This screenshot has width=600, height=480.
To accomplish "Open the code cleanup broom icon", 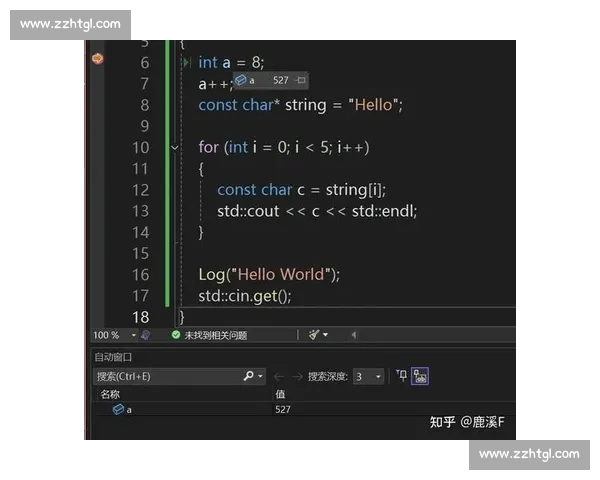I will click(x=314, y=335).
